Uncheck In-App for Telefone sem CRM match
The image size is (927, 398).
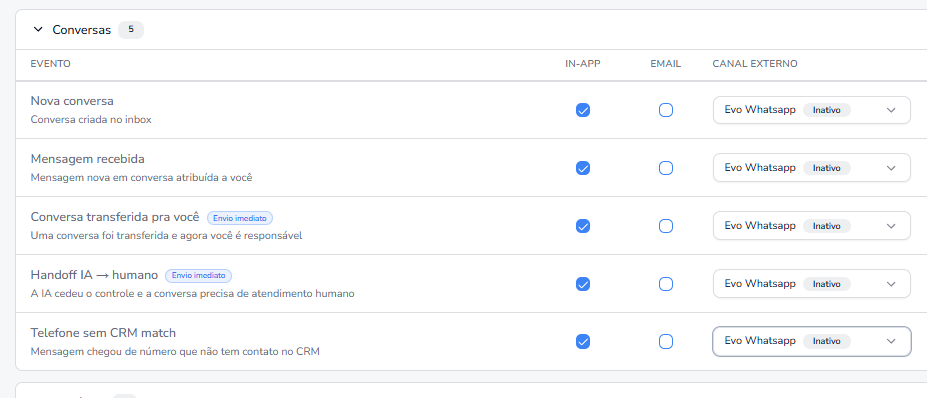tap(583, 341)
